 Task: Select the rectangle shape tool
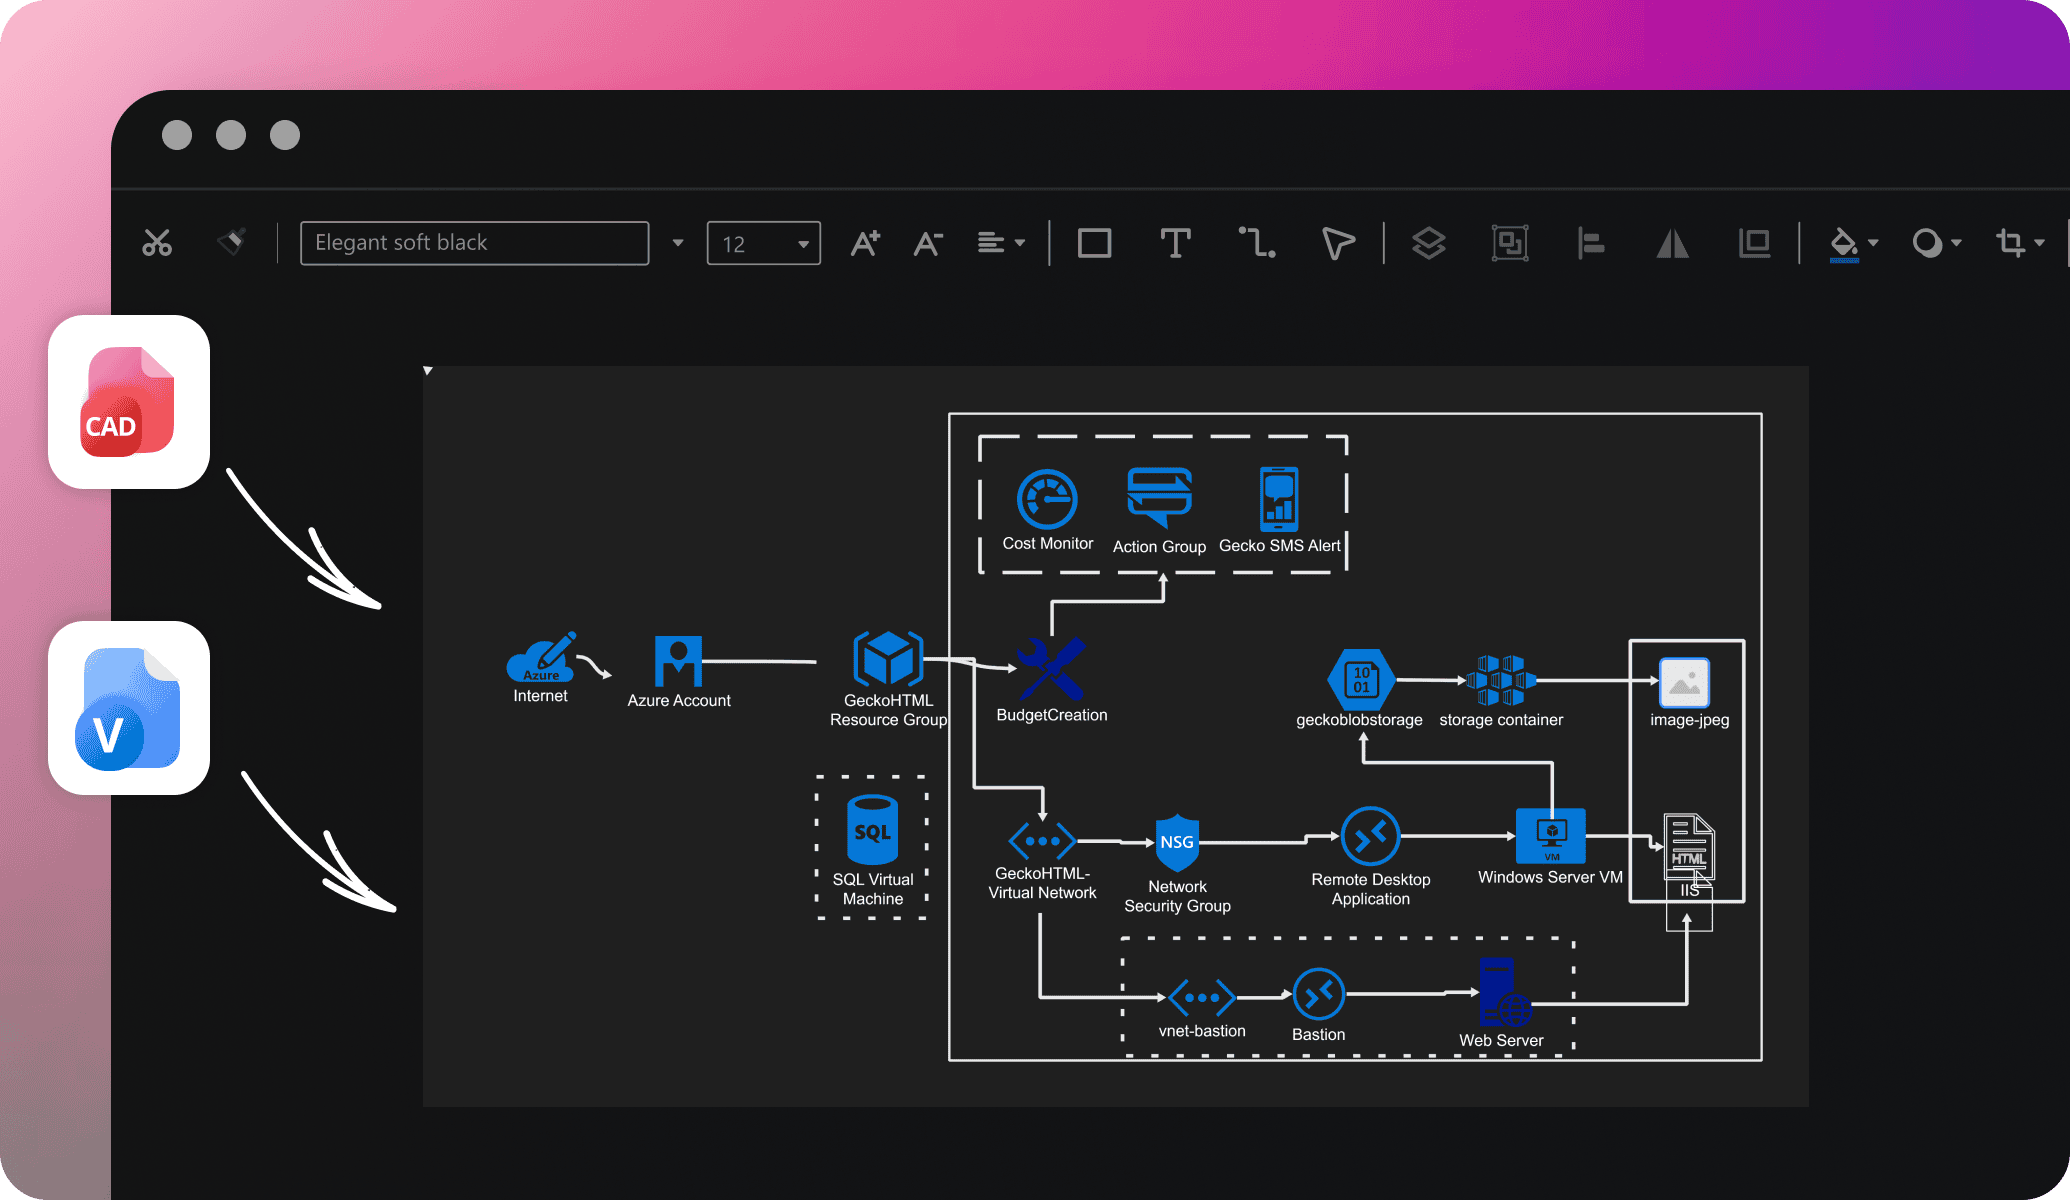1094,243
